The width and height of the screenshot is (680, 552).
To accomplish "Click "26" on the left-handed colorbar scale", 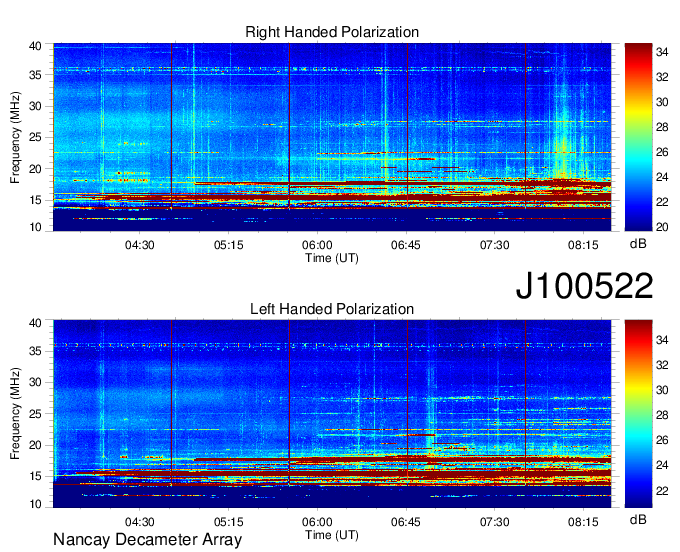I will tap(662, 441).
